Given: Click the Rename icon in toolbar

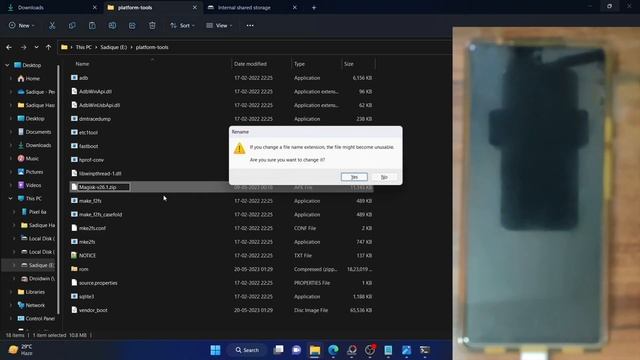Looking at the screenshot, I should 112,25.
